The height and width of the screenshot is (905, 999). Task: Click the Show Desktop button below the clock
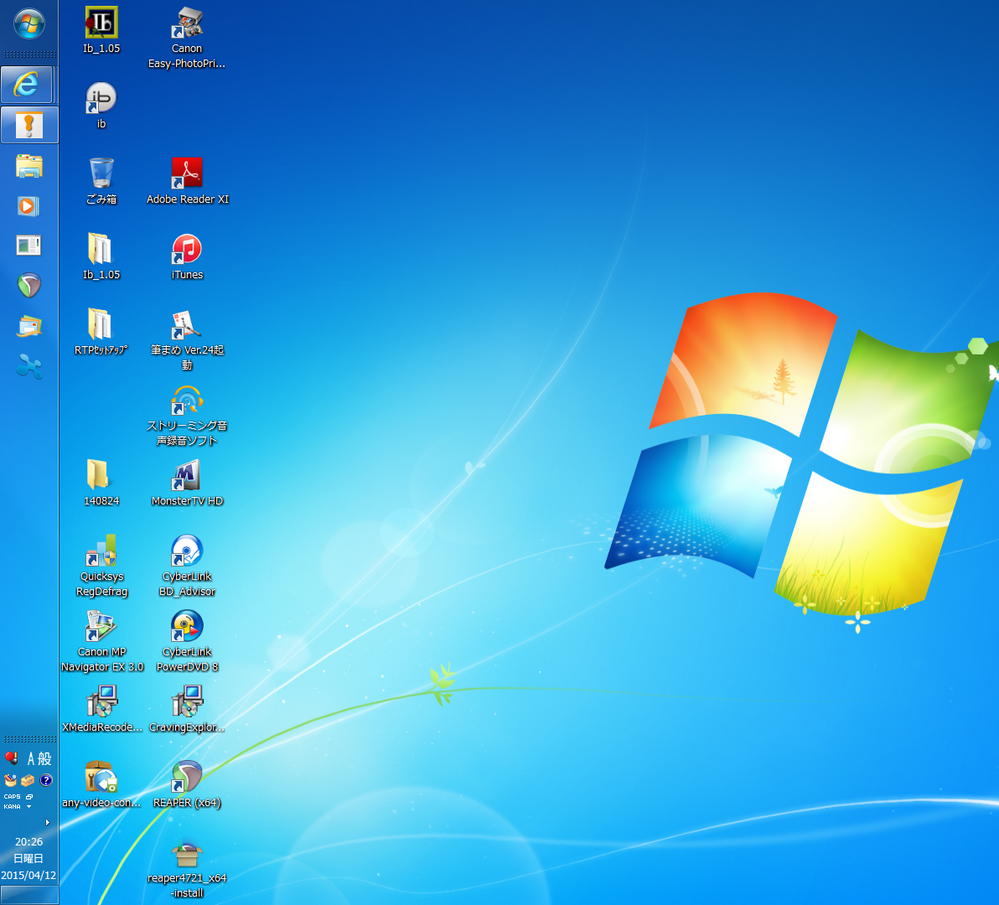(29, 895)
